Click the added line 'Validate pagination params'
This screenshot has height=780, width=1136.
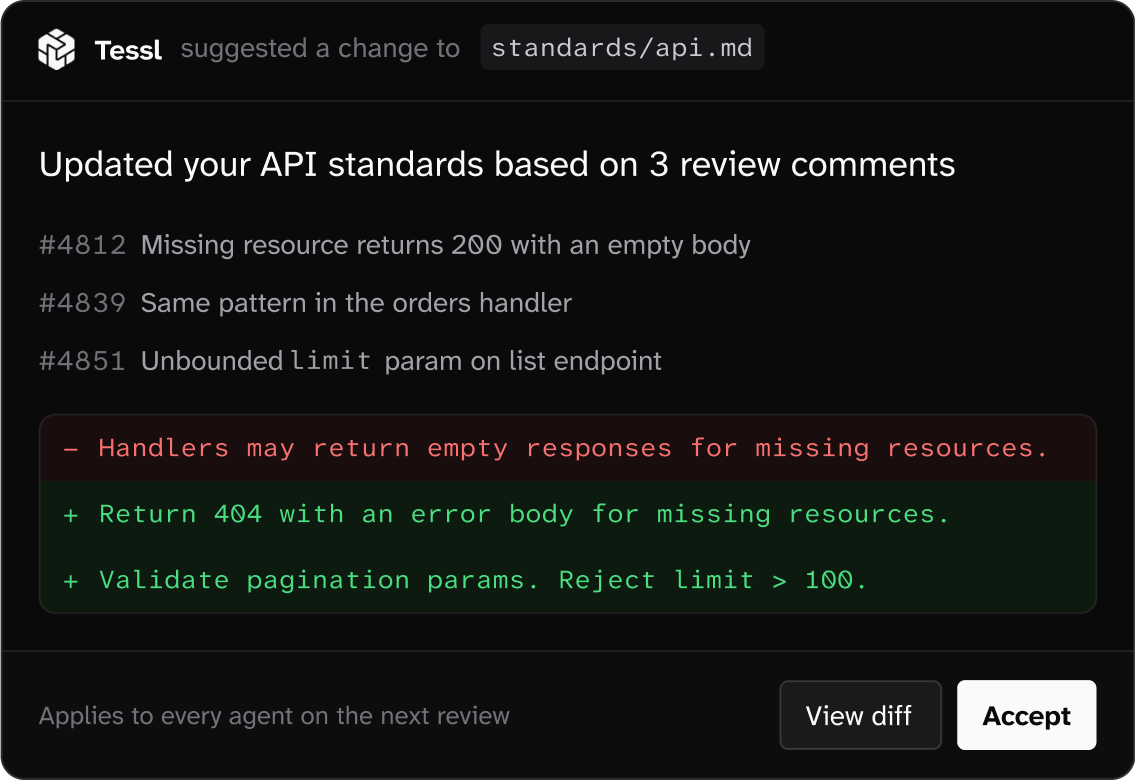pos(568,580)
